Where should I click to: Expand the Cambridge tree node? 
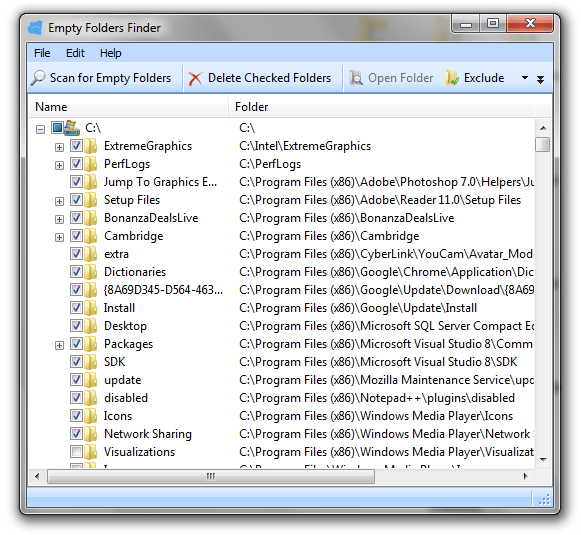click(59, 237)
